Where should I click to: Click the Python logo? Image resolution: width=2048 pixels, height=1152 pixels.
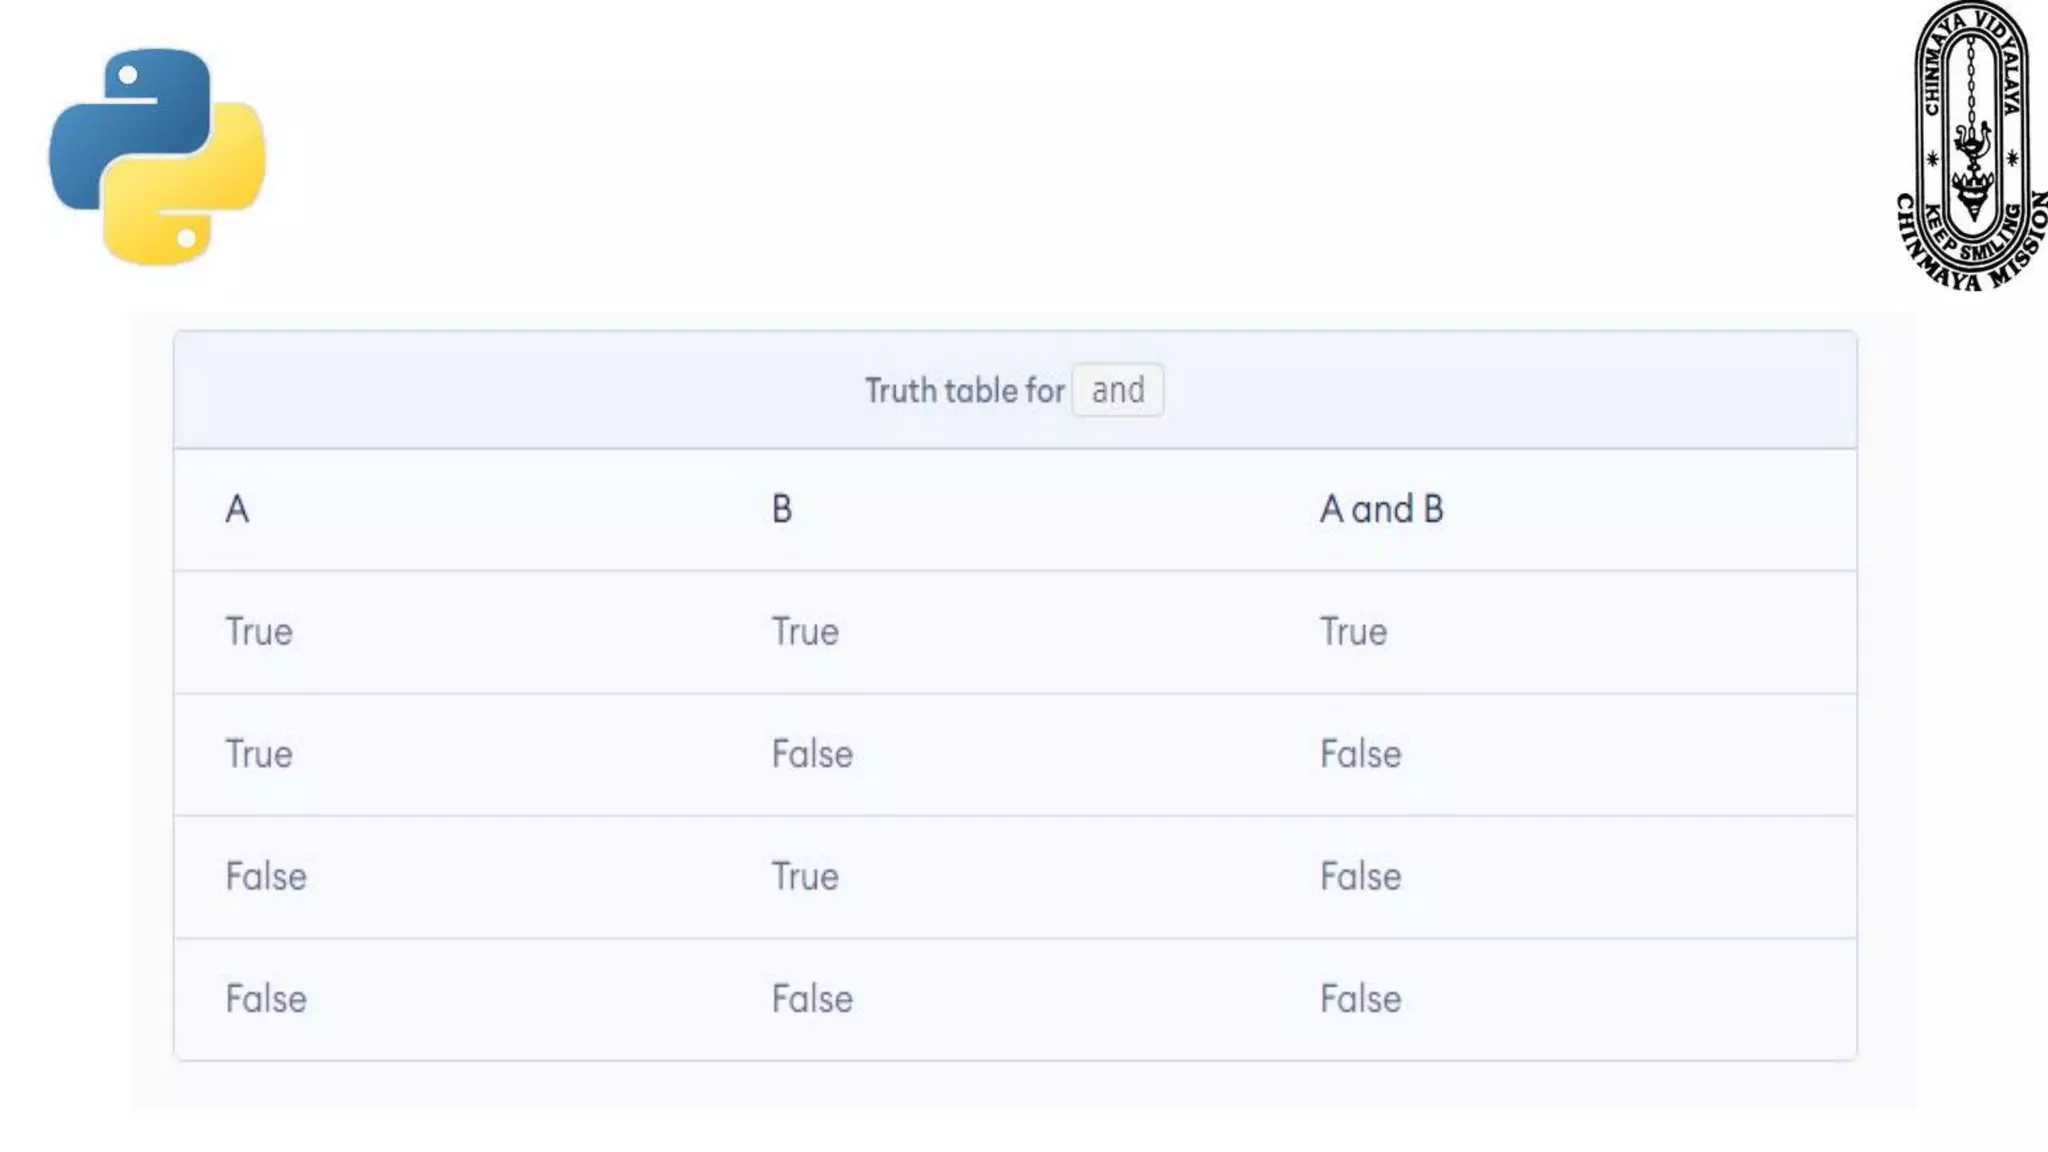pos(157,157)
